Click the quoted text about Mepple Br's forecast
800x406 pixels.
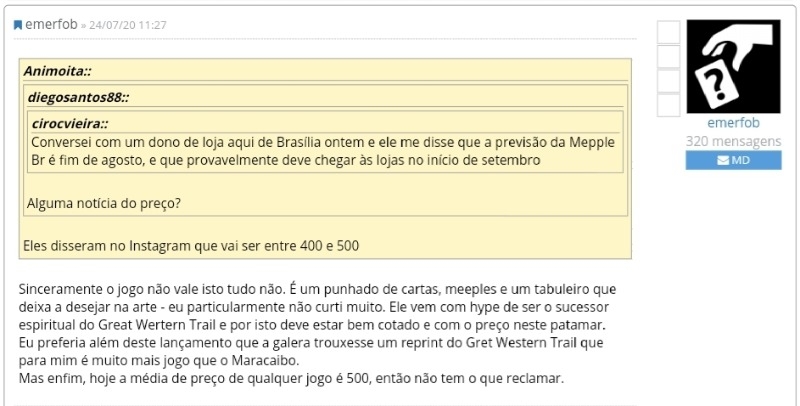click(x=320, y=151)
